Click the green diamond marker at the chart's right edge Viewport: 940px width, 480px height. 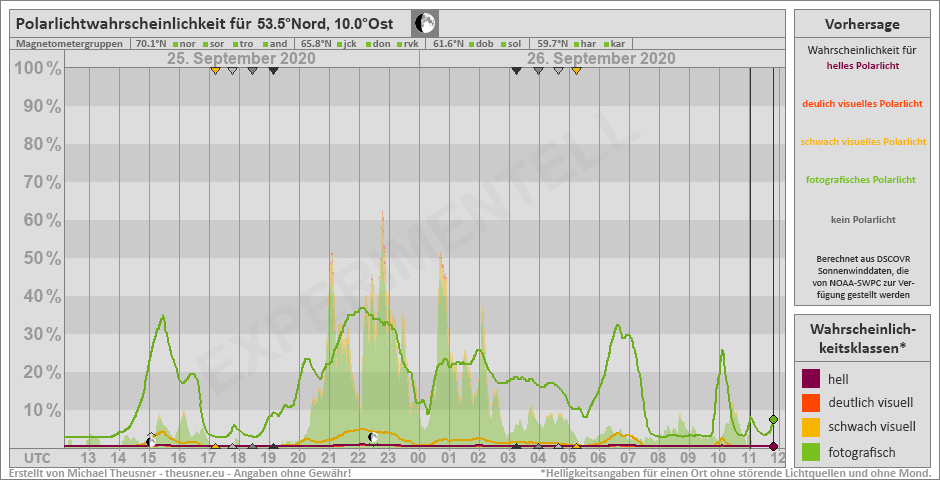[x=773, y=419]
